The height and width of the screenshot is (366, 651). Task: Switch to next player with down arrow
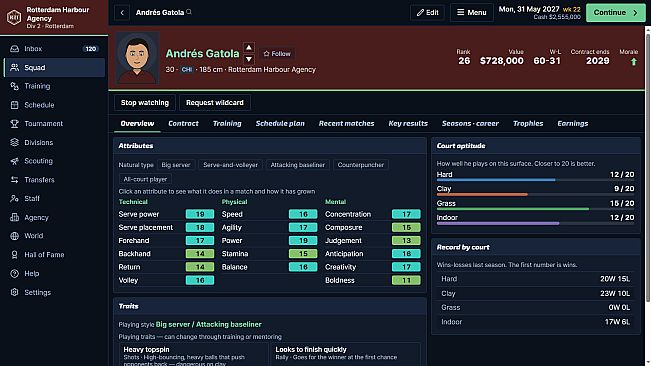point(249,59)
